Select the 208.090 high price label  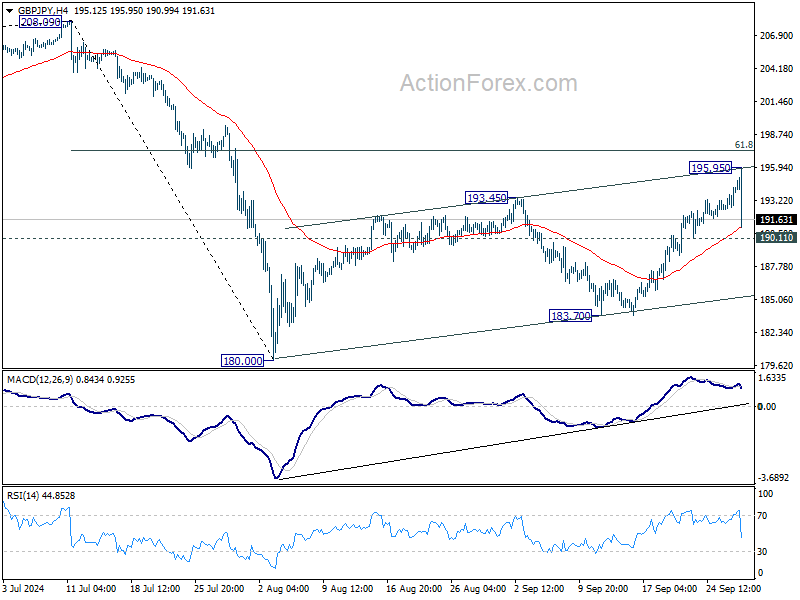click(x=40, y=22)
